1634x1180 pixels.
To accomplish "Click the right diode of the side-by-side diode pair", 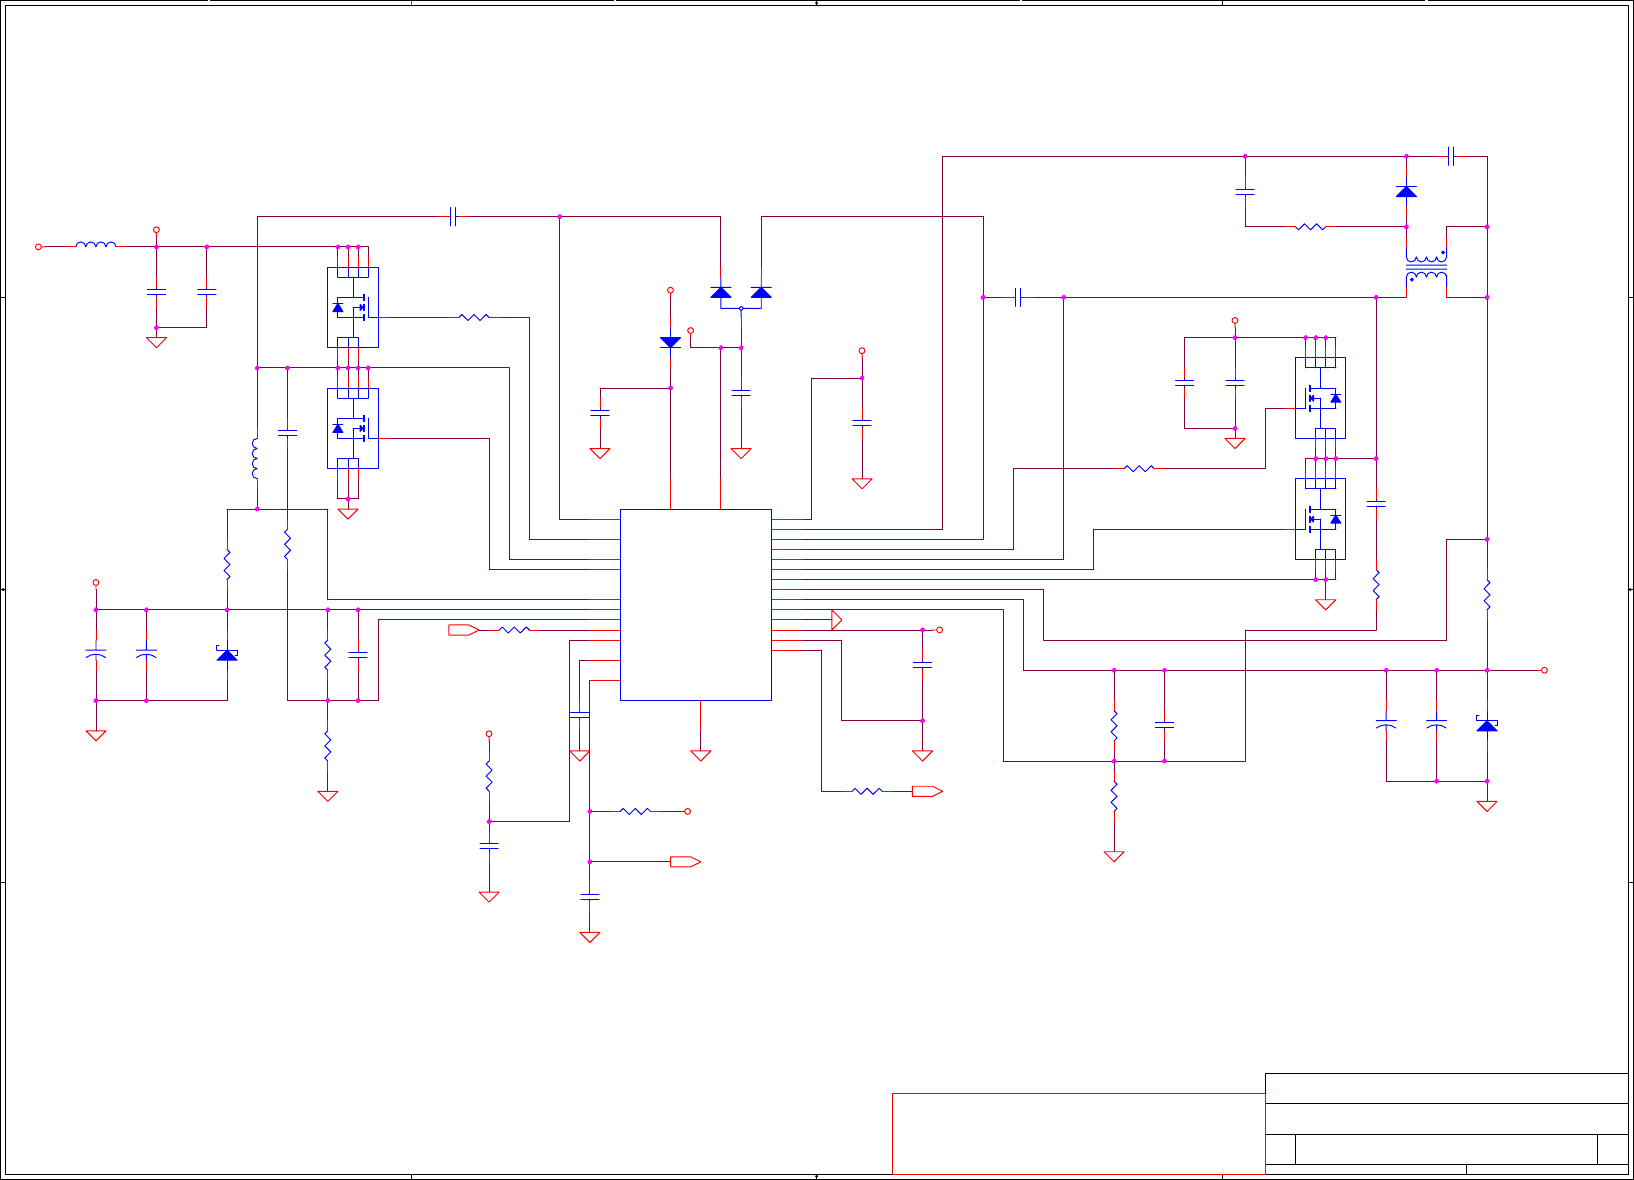I will pos(761,292).
